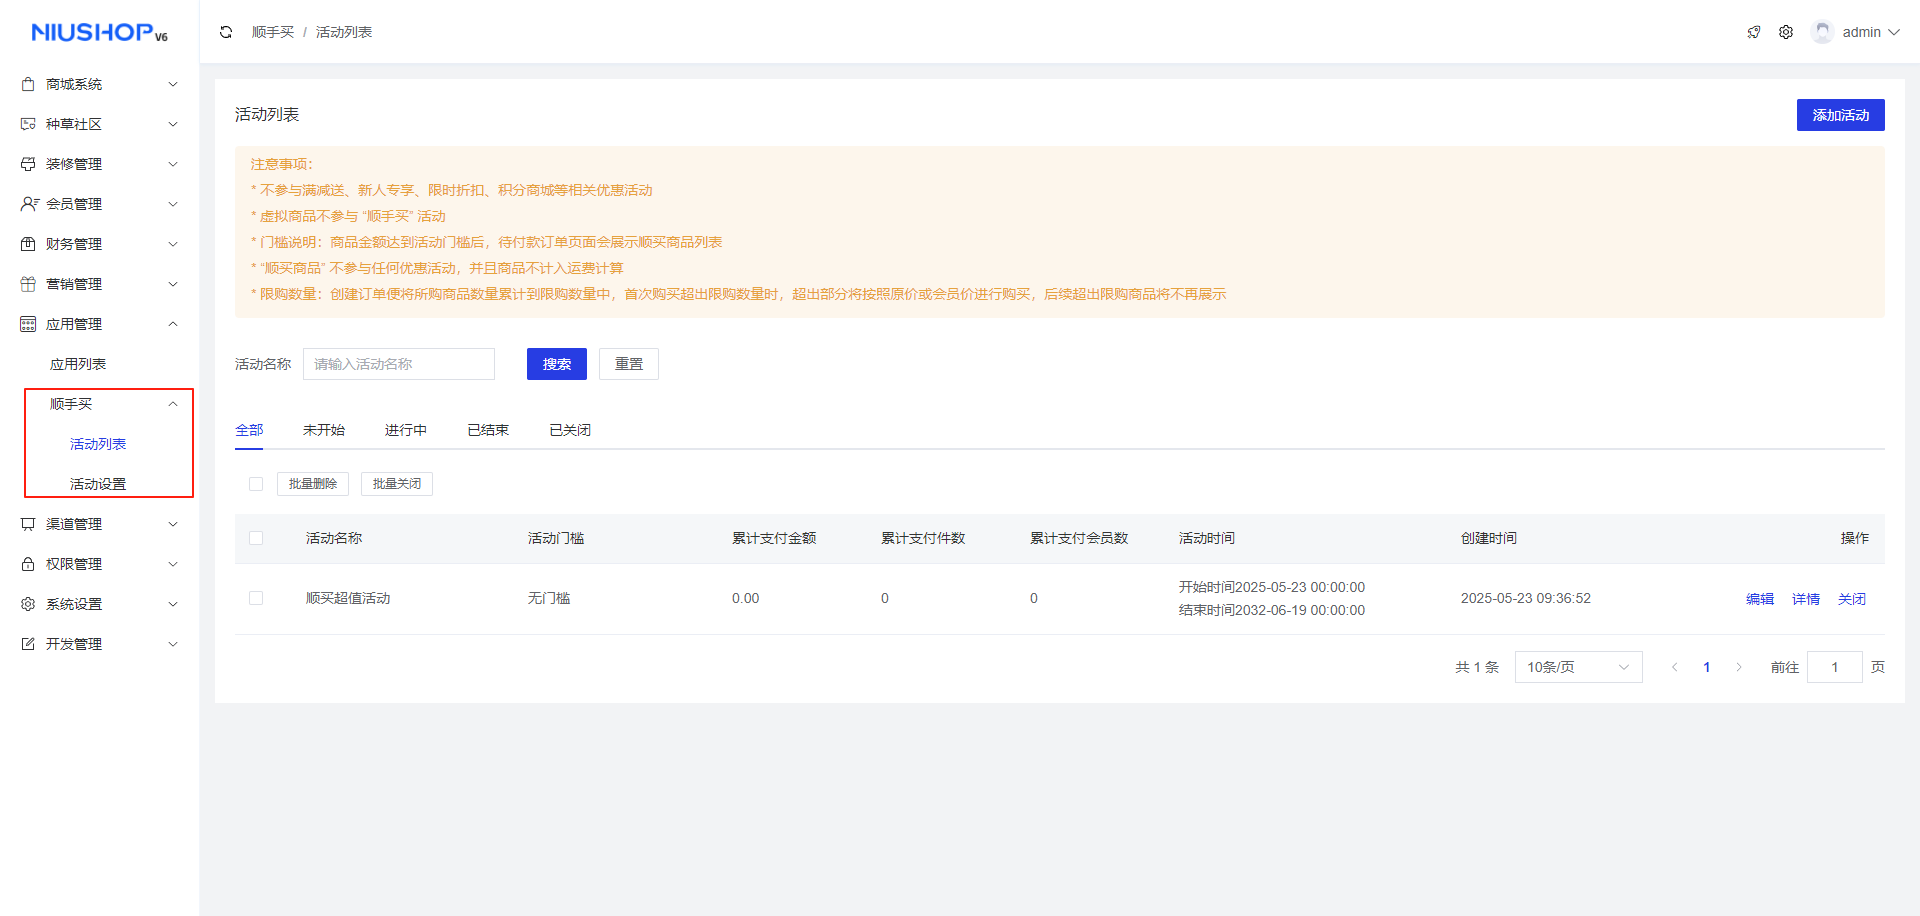Open the 商城系统 sidebar icon
The image size is (1920, 916).
[x=27, y=84]
